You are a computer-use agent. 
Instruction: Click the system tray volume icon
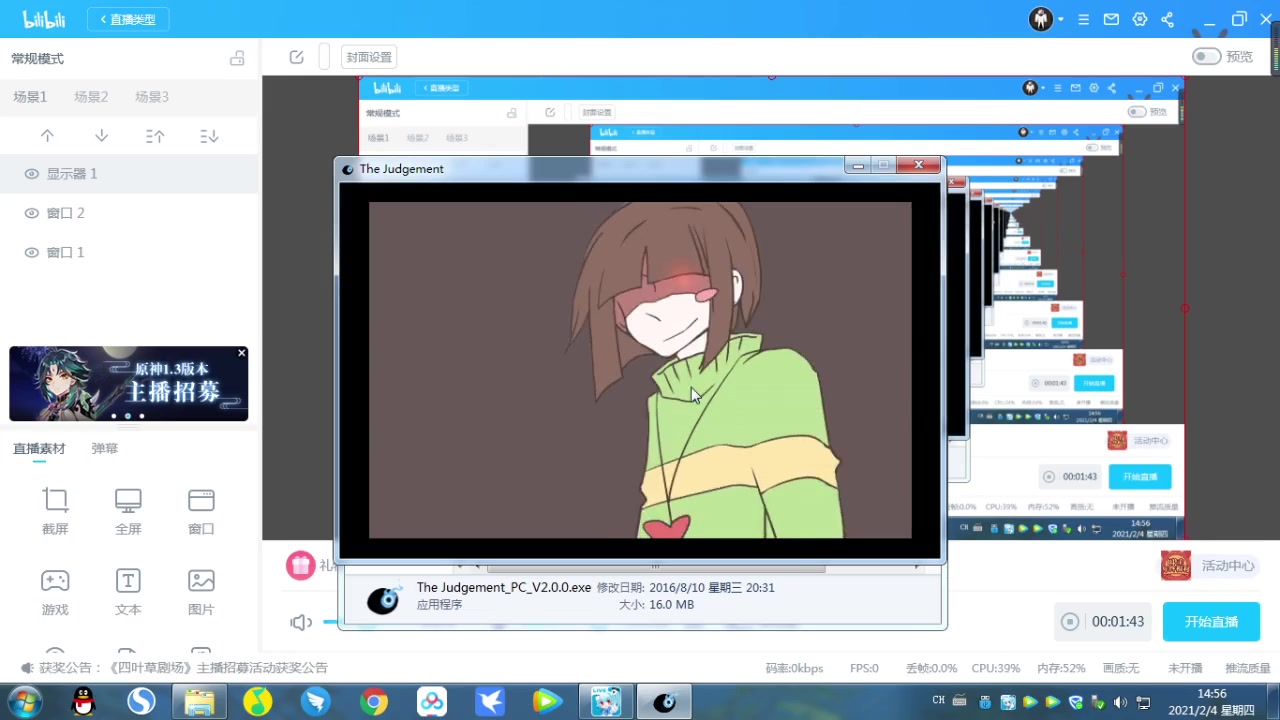(1121, 702)
